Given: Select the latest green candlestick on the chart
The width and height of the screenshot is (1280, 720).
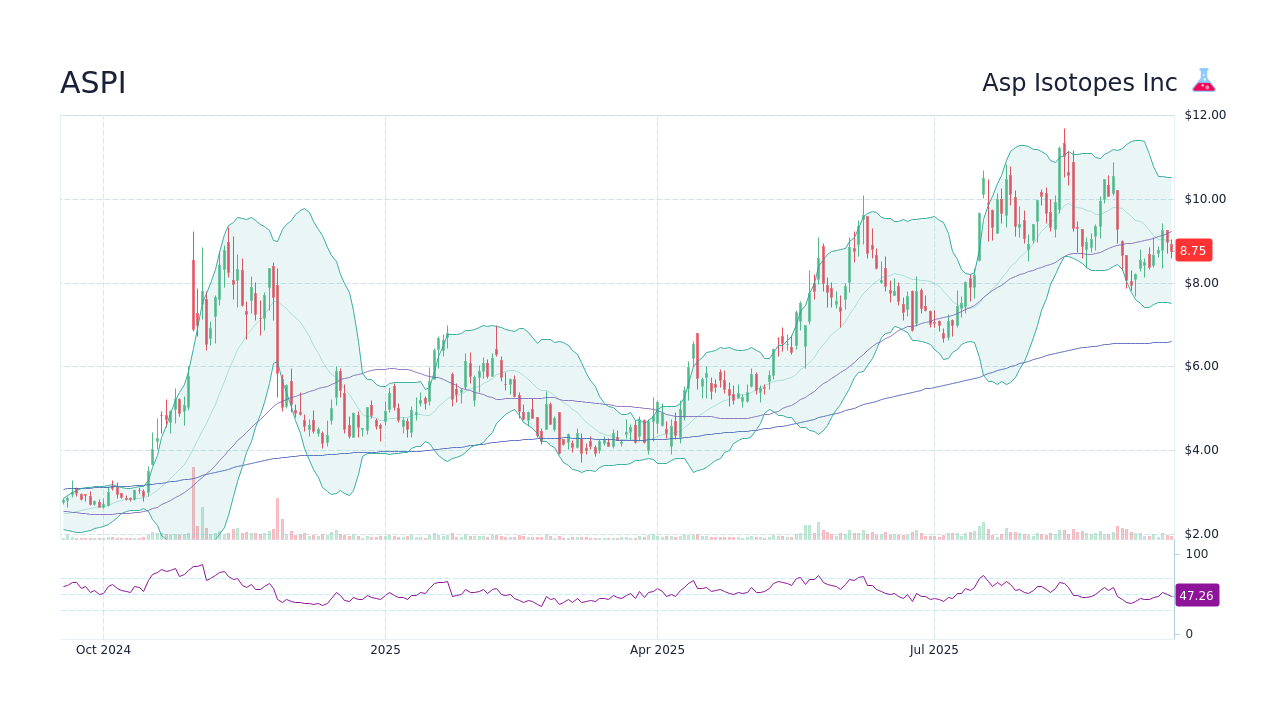Looking at the screenshot, I should pos(1162,240).
